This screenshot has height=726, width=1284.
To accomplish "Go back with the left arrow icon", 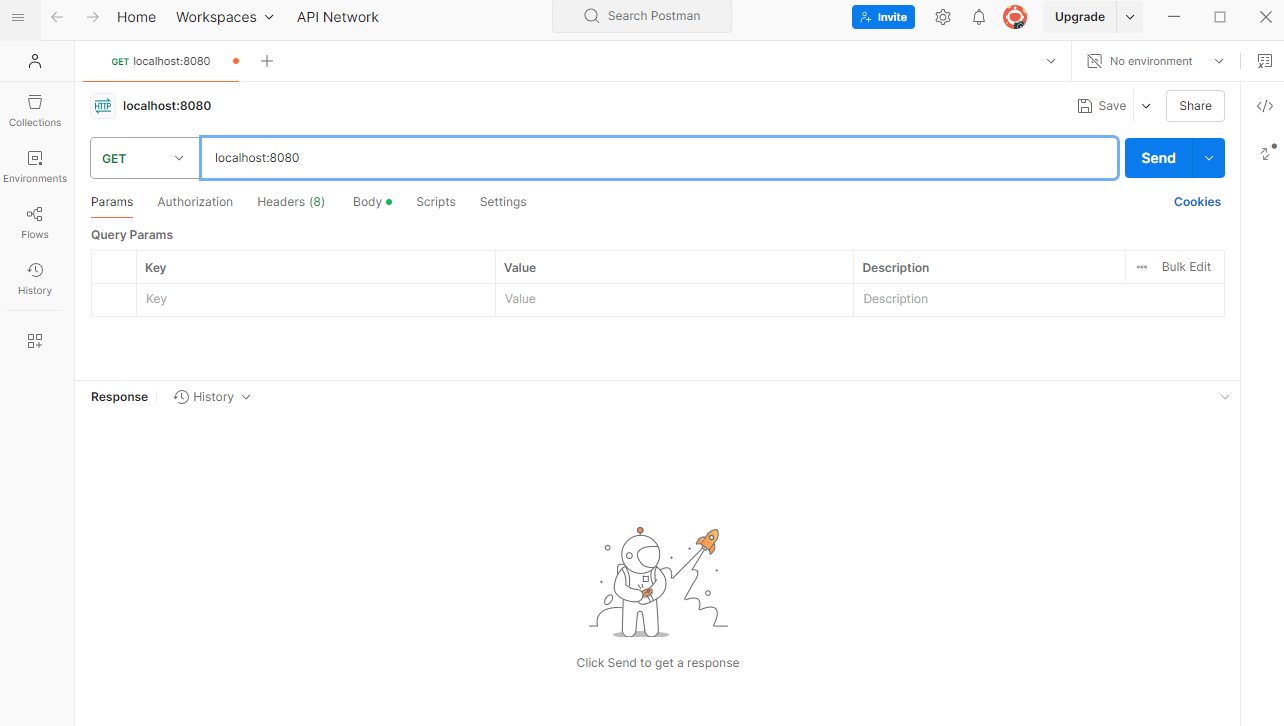I will [57, 17].
